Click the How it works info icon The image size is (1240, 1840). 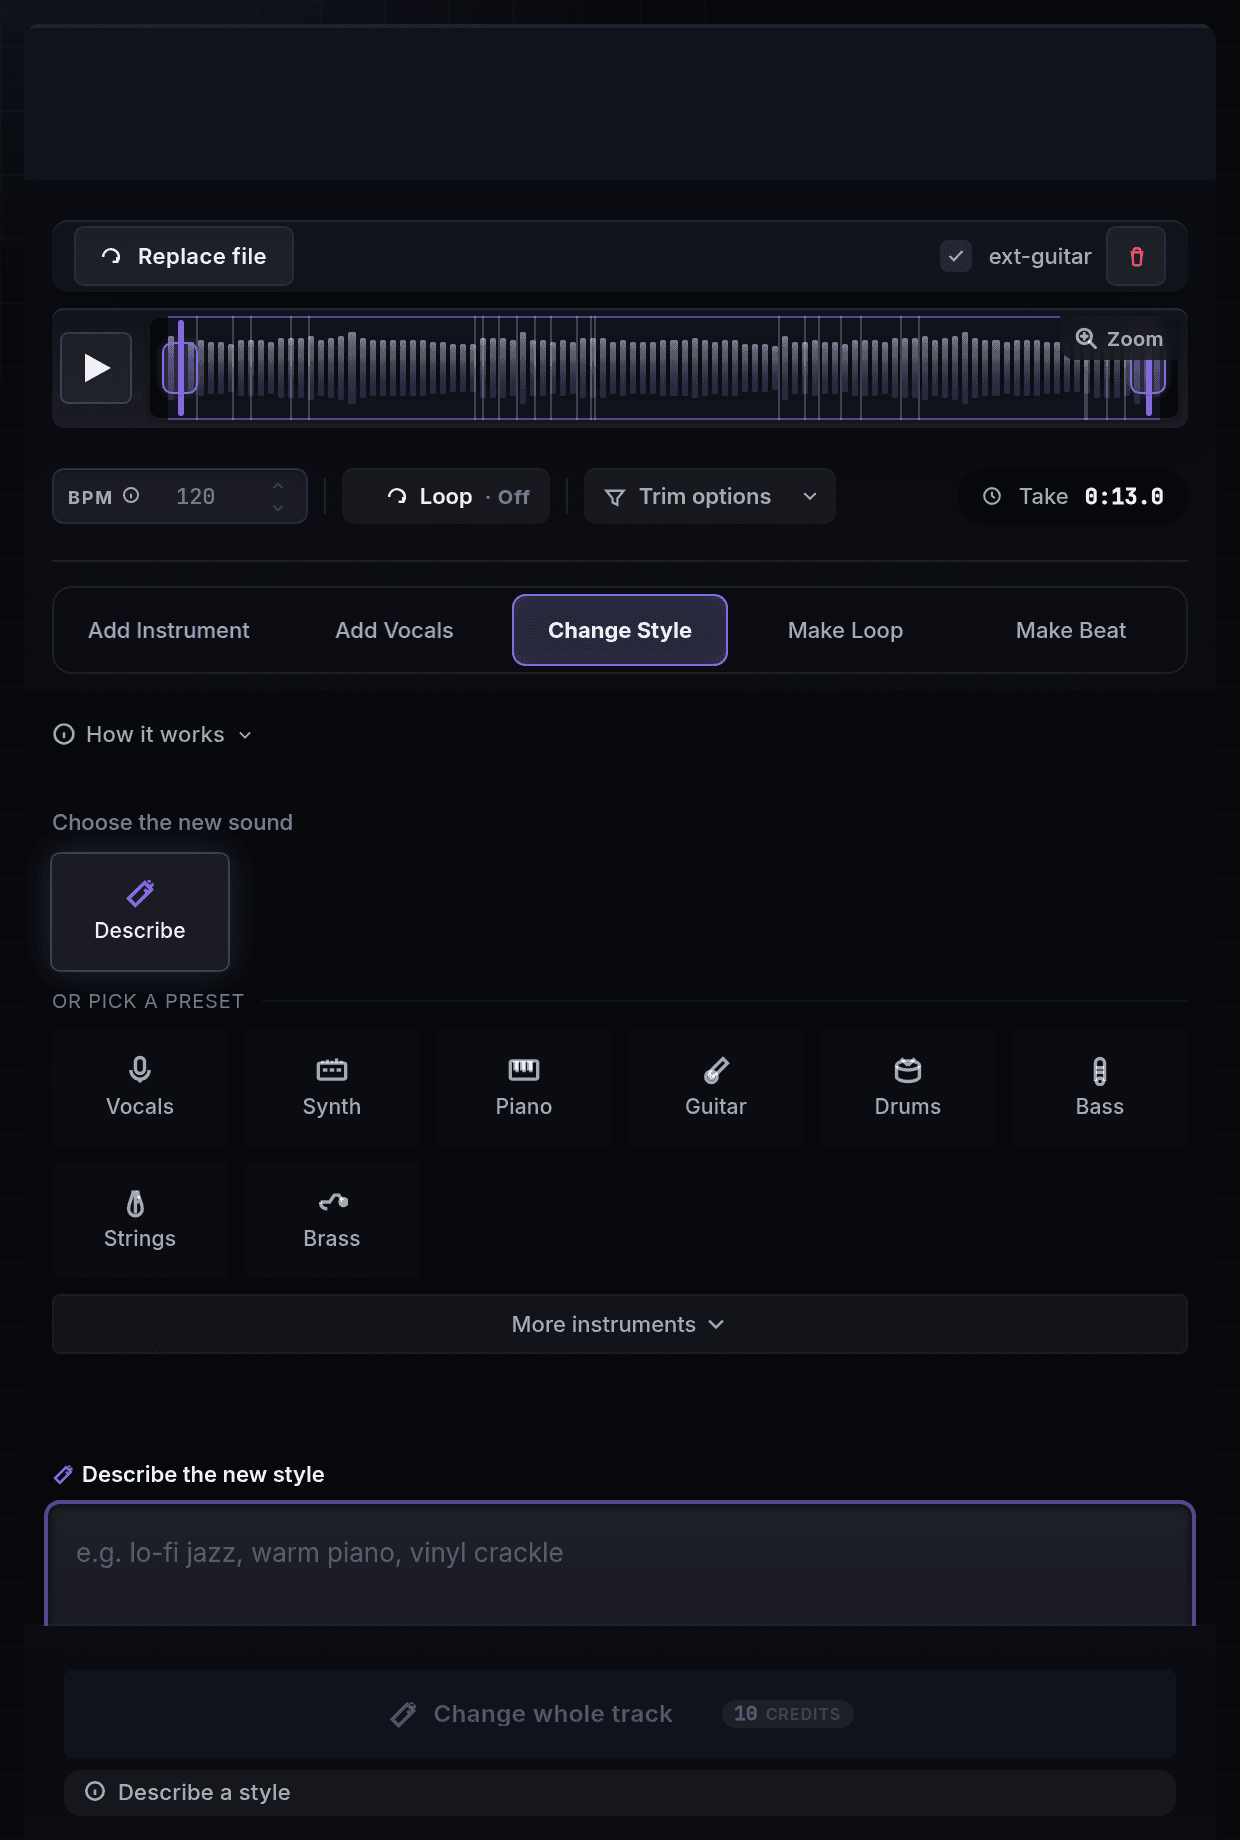pyautogui.click(x=64, y=734)
